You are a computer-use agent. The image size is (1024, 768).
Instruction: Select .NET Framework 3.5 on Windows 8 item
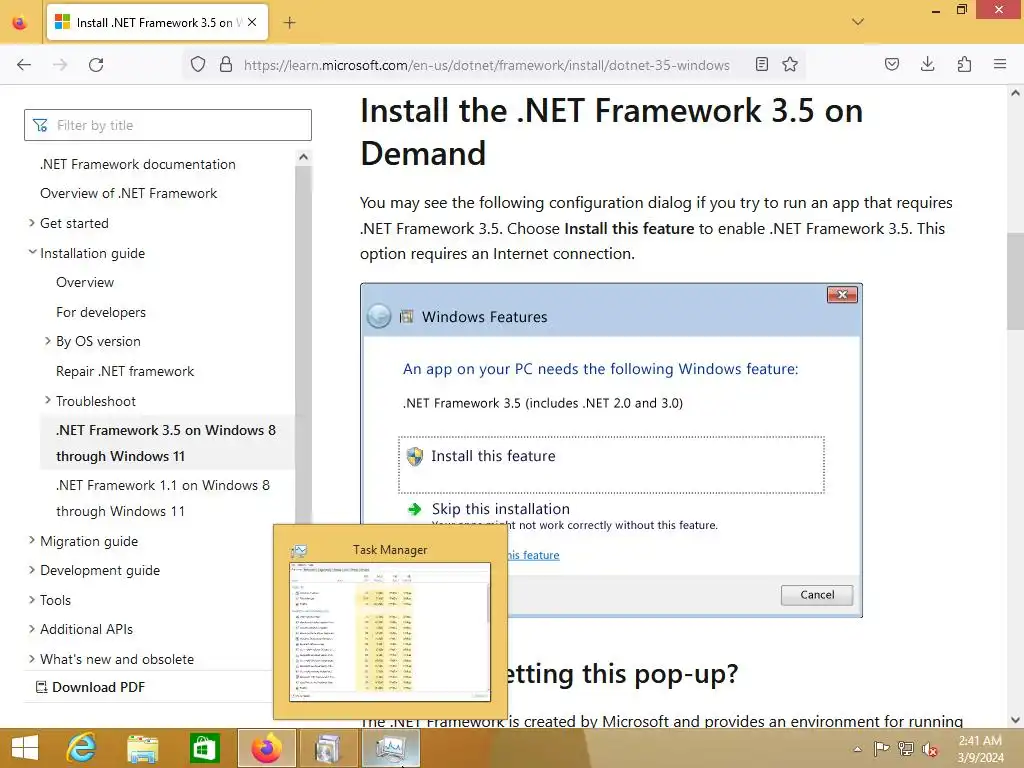[x=166, y=443]
